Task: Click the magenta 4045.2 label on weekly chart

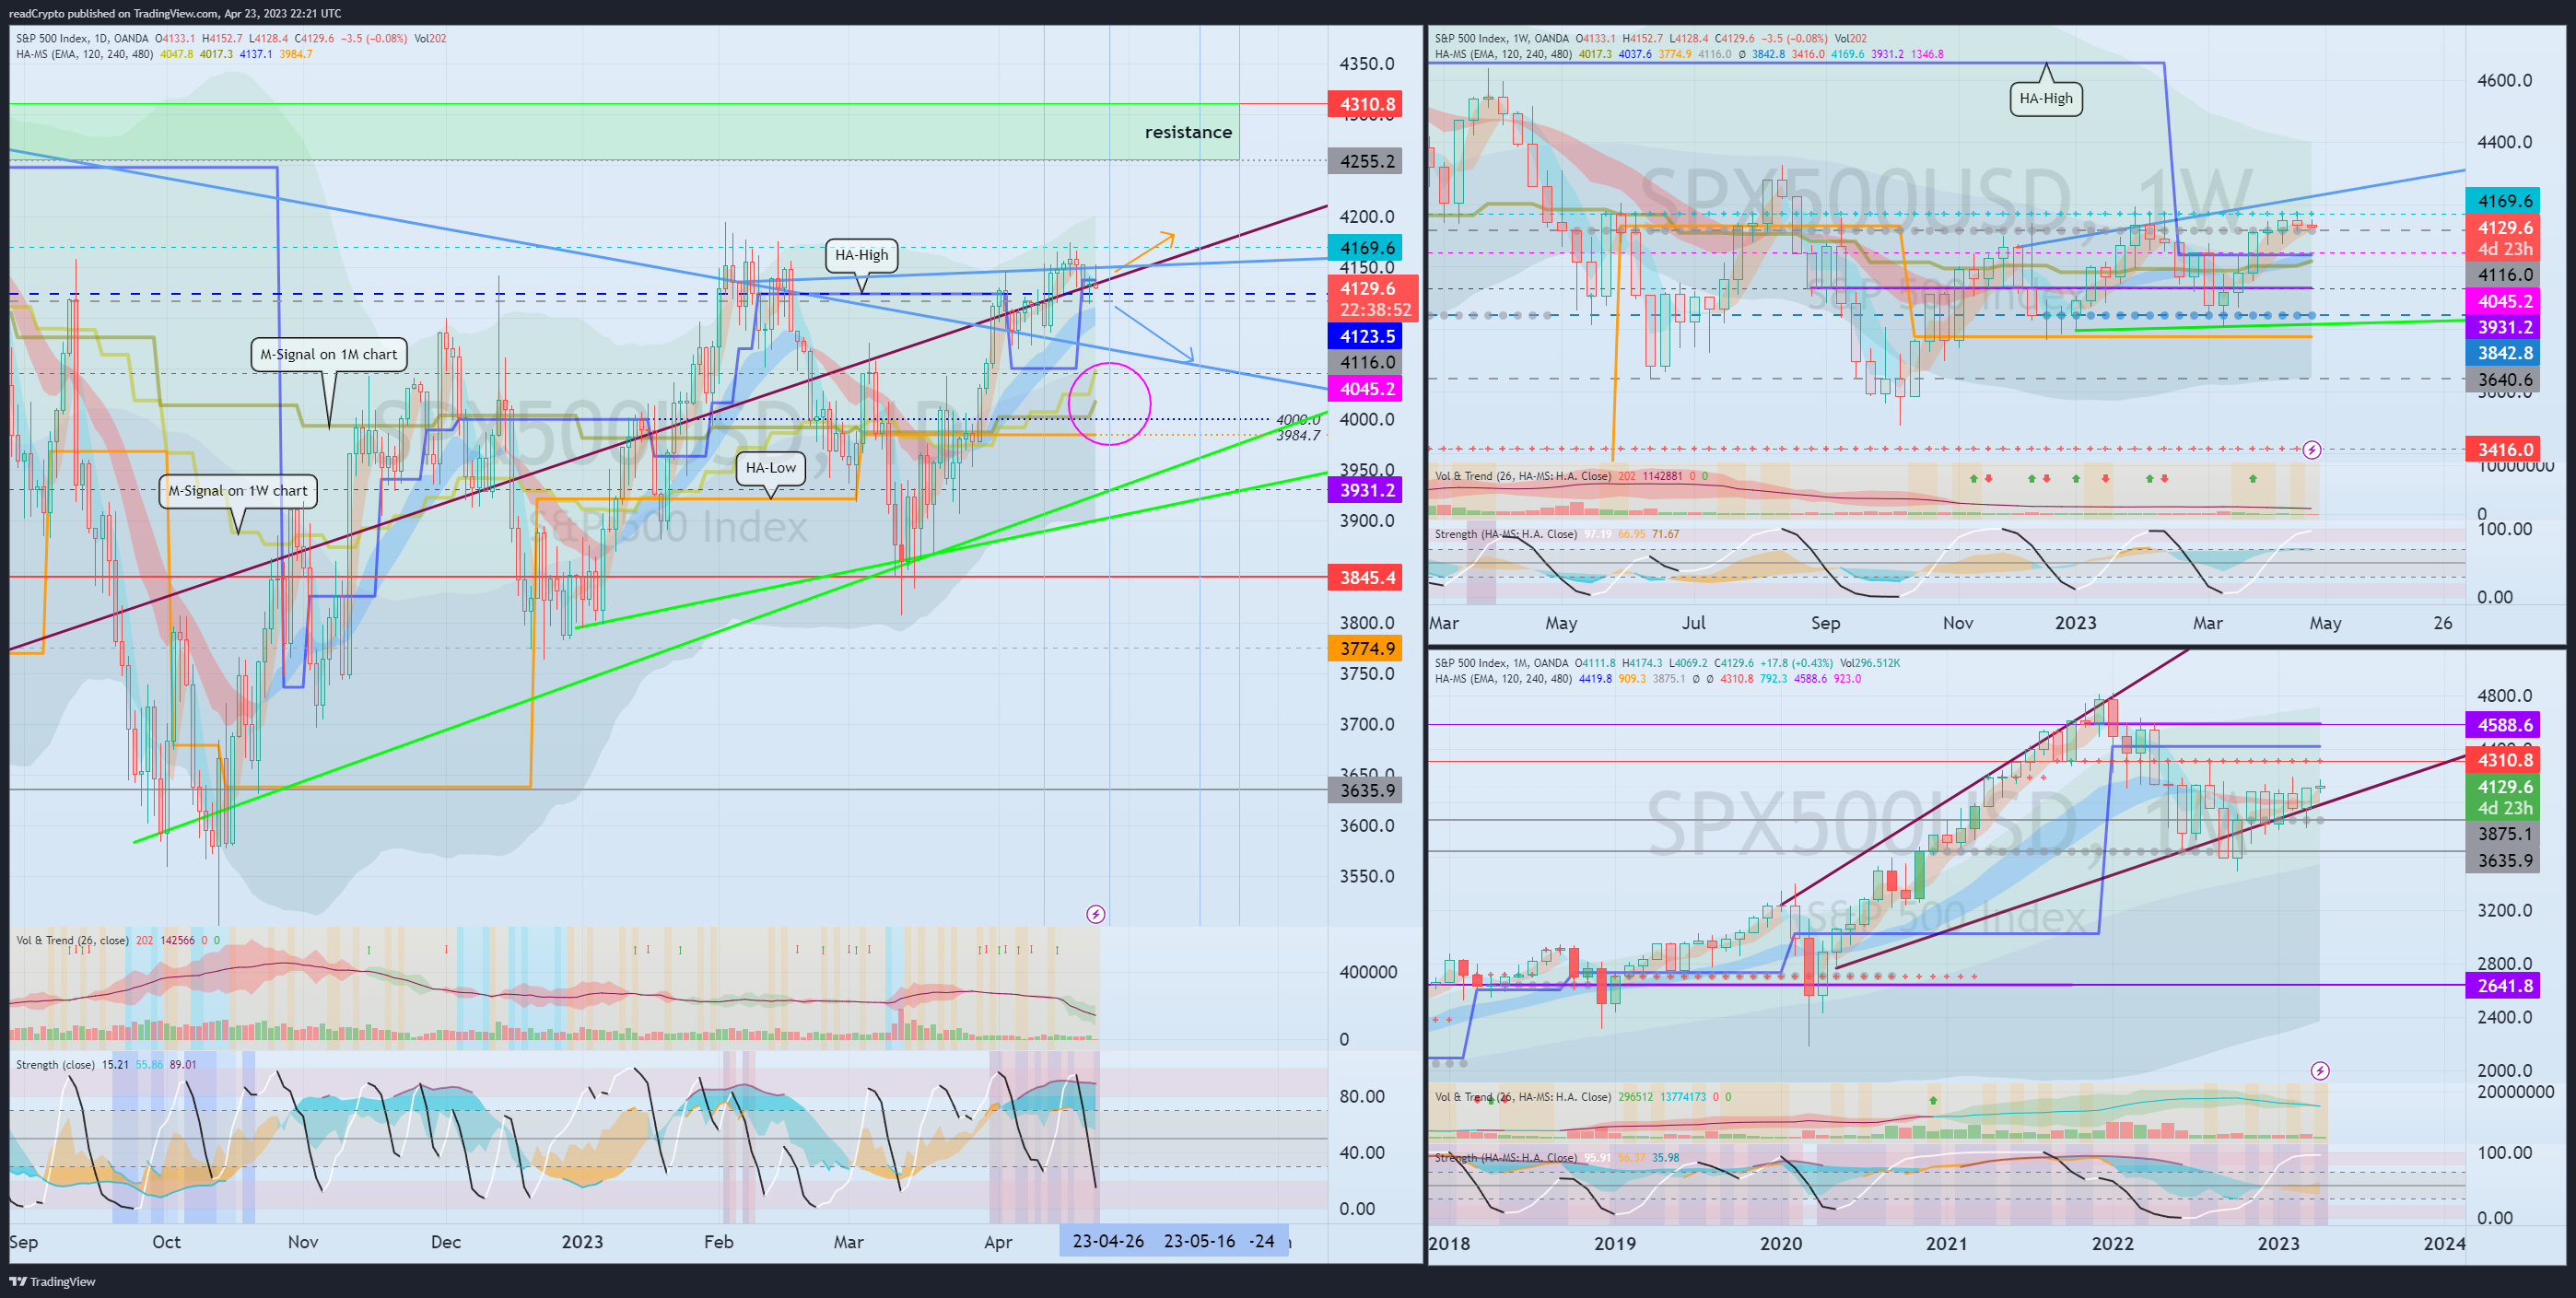Action: [2504, 301]
